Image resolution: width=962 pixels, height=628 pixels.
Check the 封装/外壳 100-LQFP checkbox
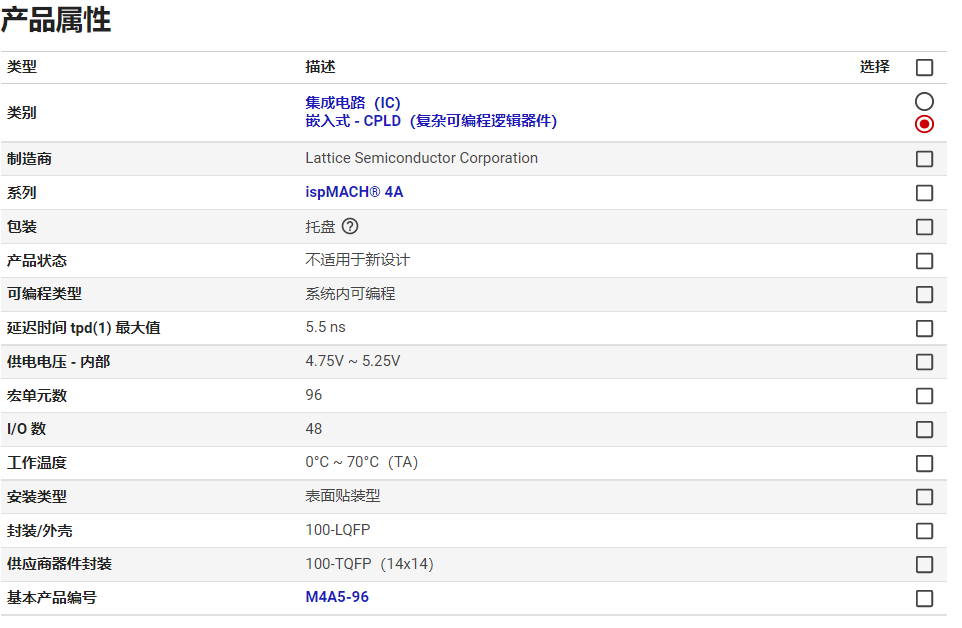click(924, 531)
